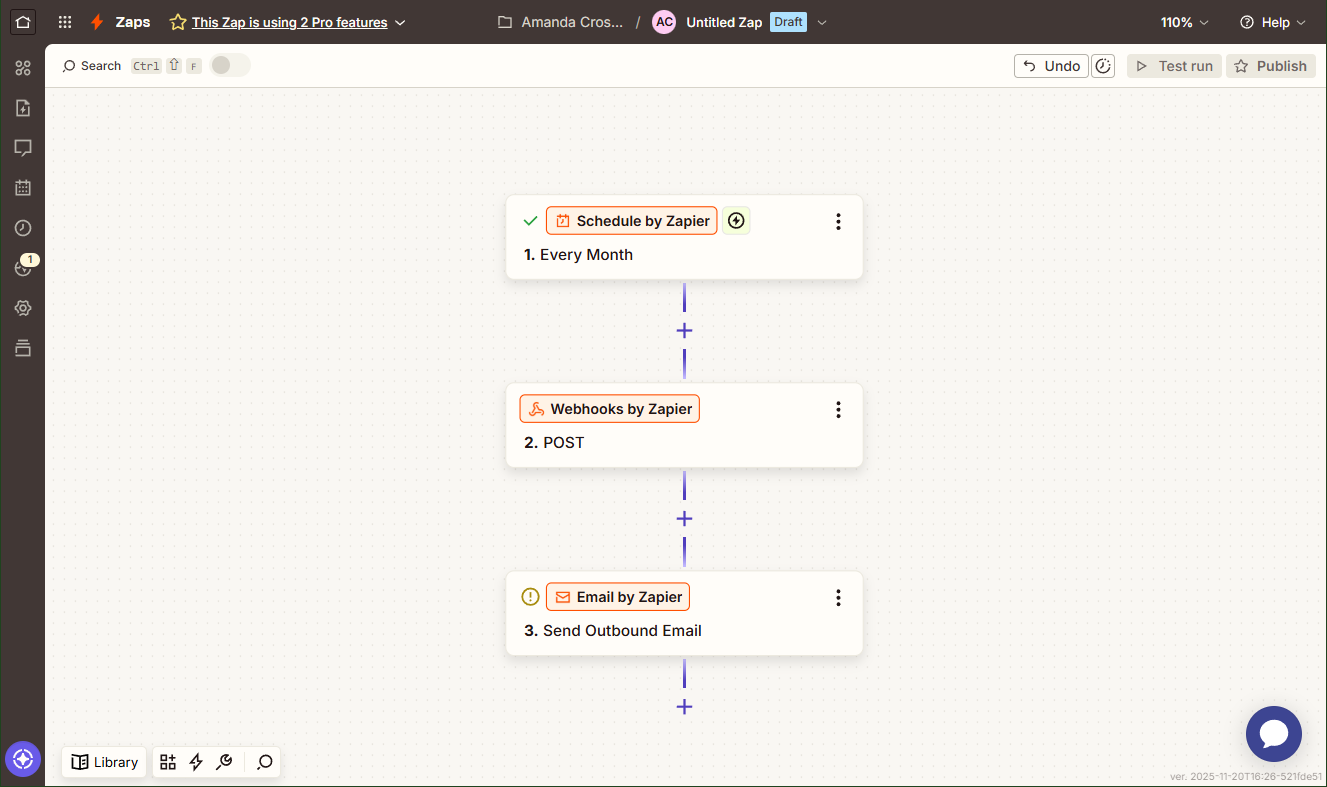Click the Schedule by Zapier app badge
Viewport: 1327px width, 787px height.
[632, 221]
